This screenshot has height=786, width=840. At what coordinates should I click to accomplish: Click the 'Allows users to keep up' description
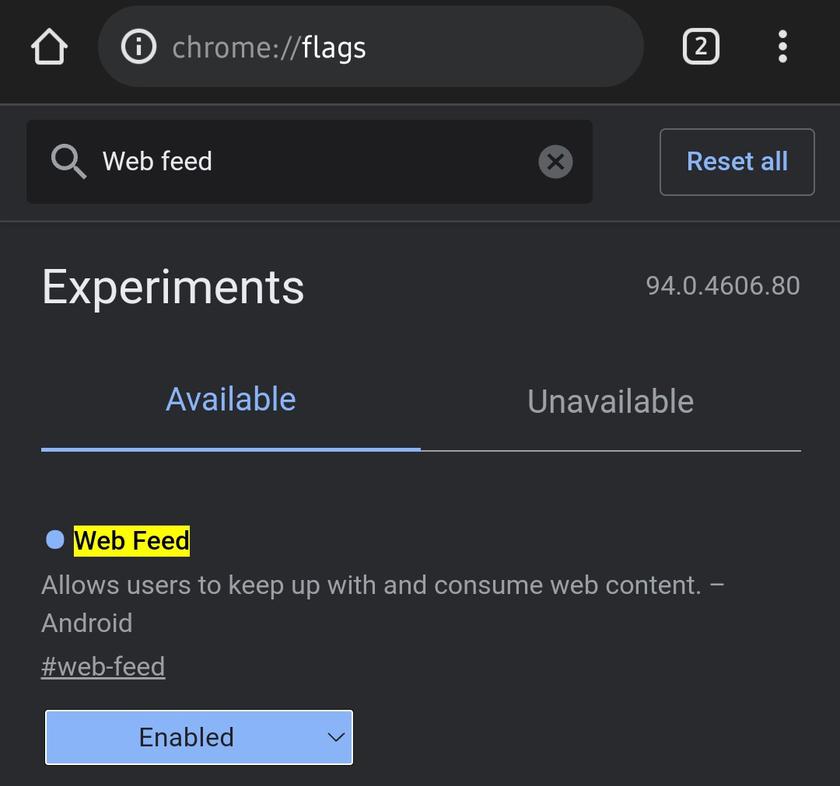pyautogui.click(x=370, y=585)
